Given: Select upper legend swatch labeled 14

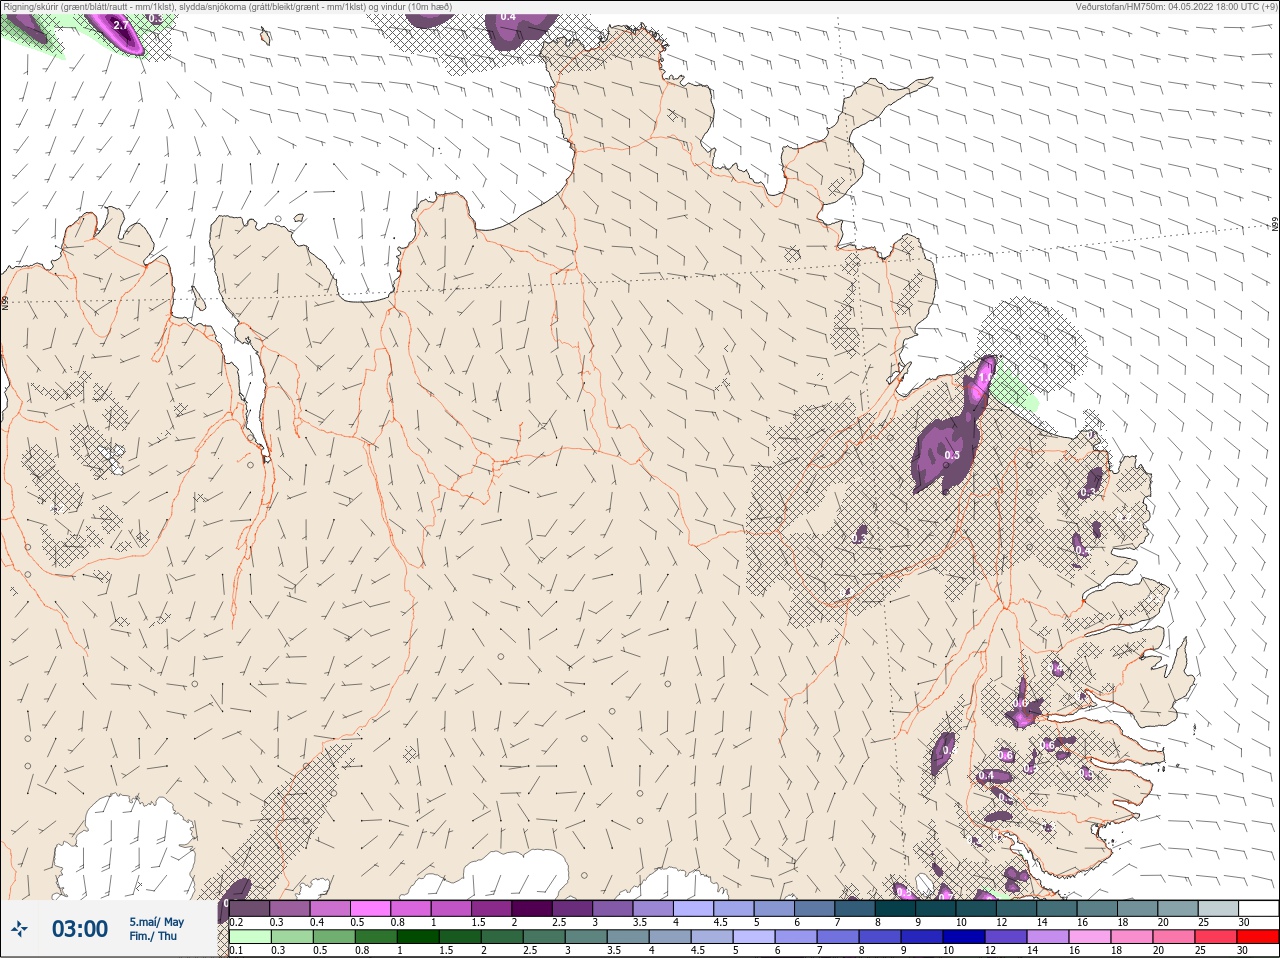Looking at the screenshot, I should click(x=1056, y=908).
